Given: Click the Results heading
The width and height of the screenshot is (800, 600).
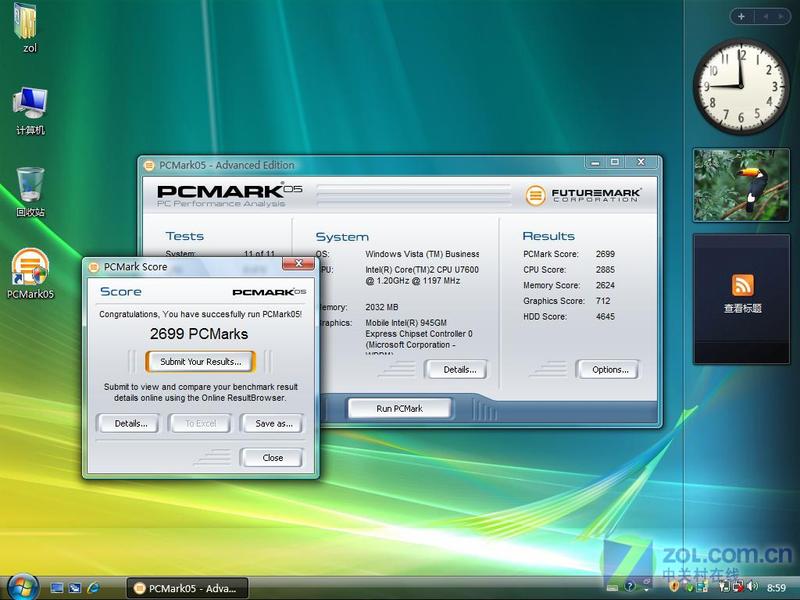Looking at the screenshot, I should click(548, 236).
